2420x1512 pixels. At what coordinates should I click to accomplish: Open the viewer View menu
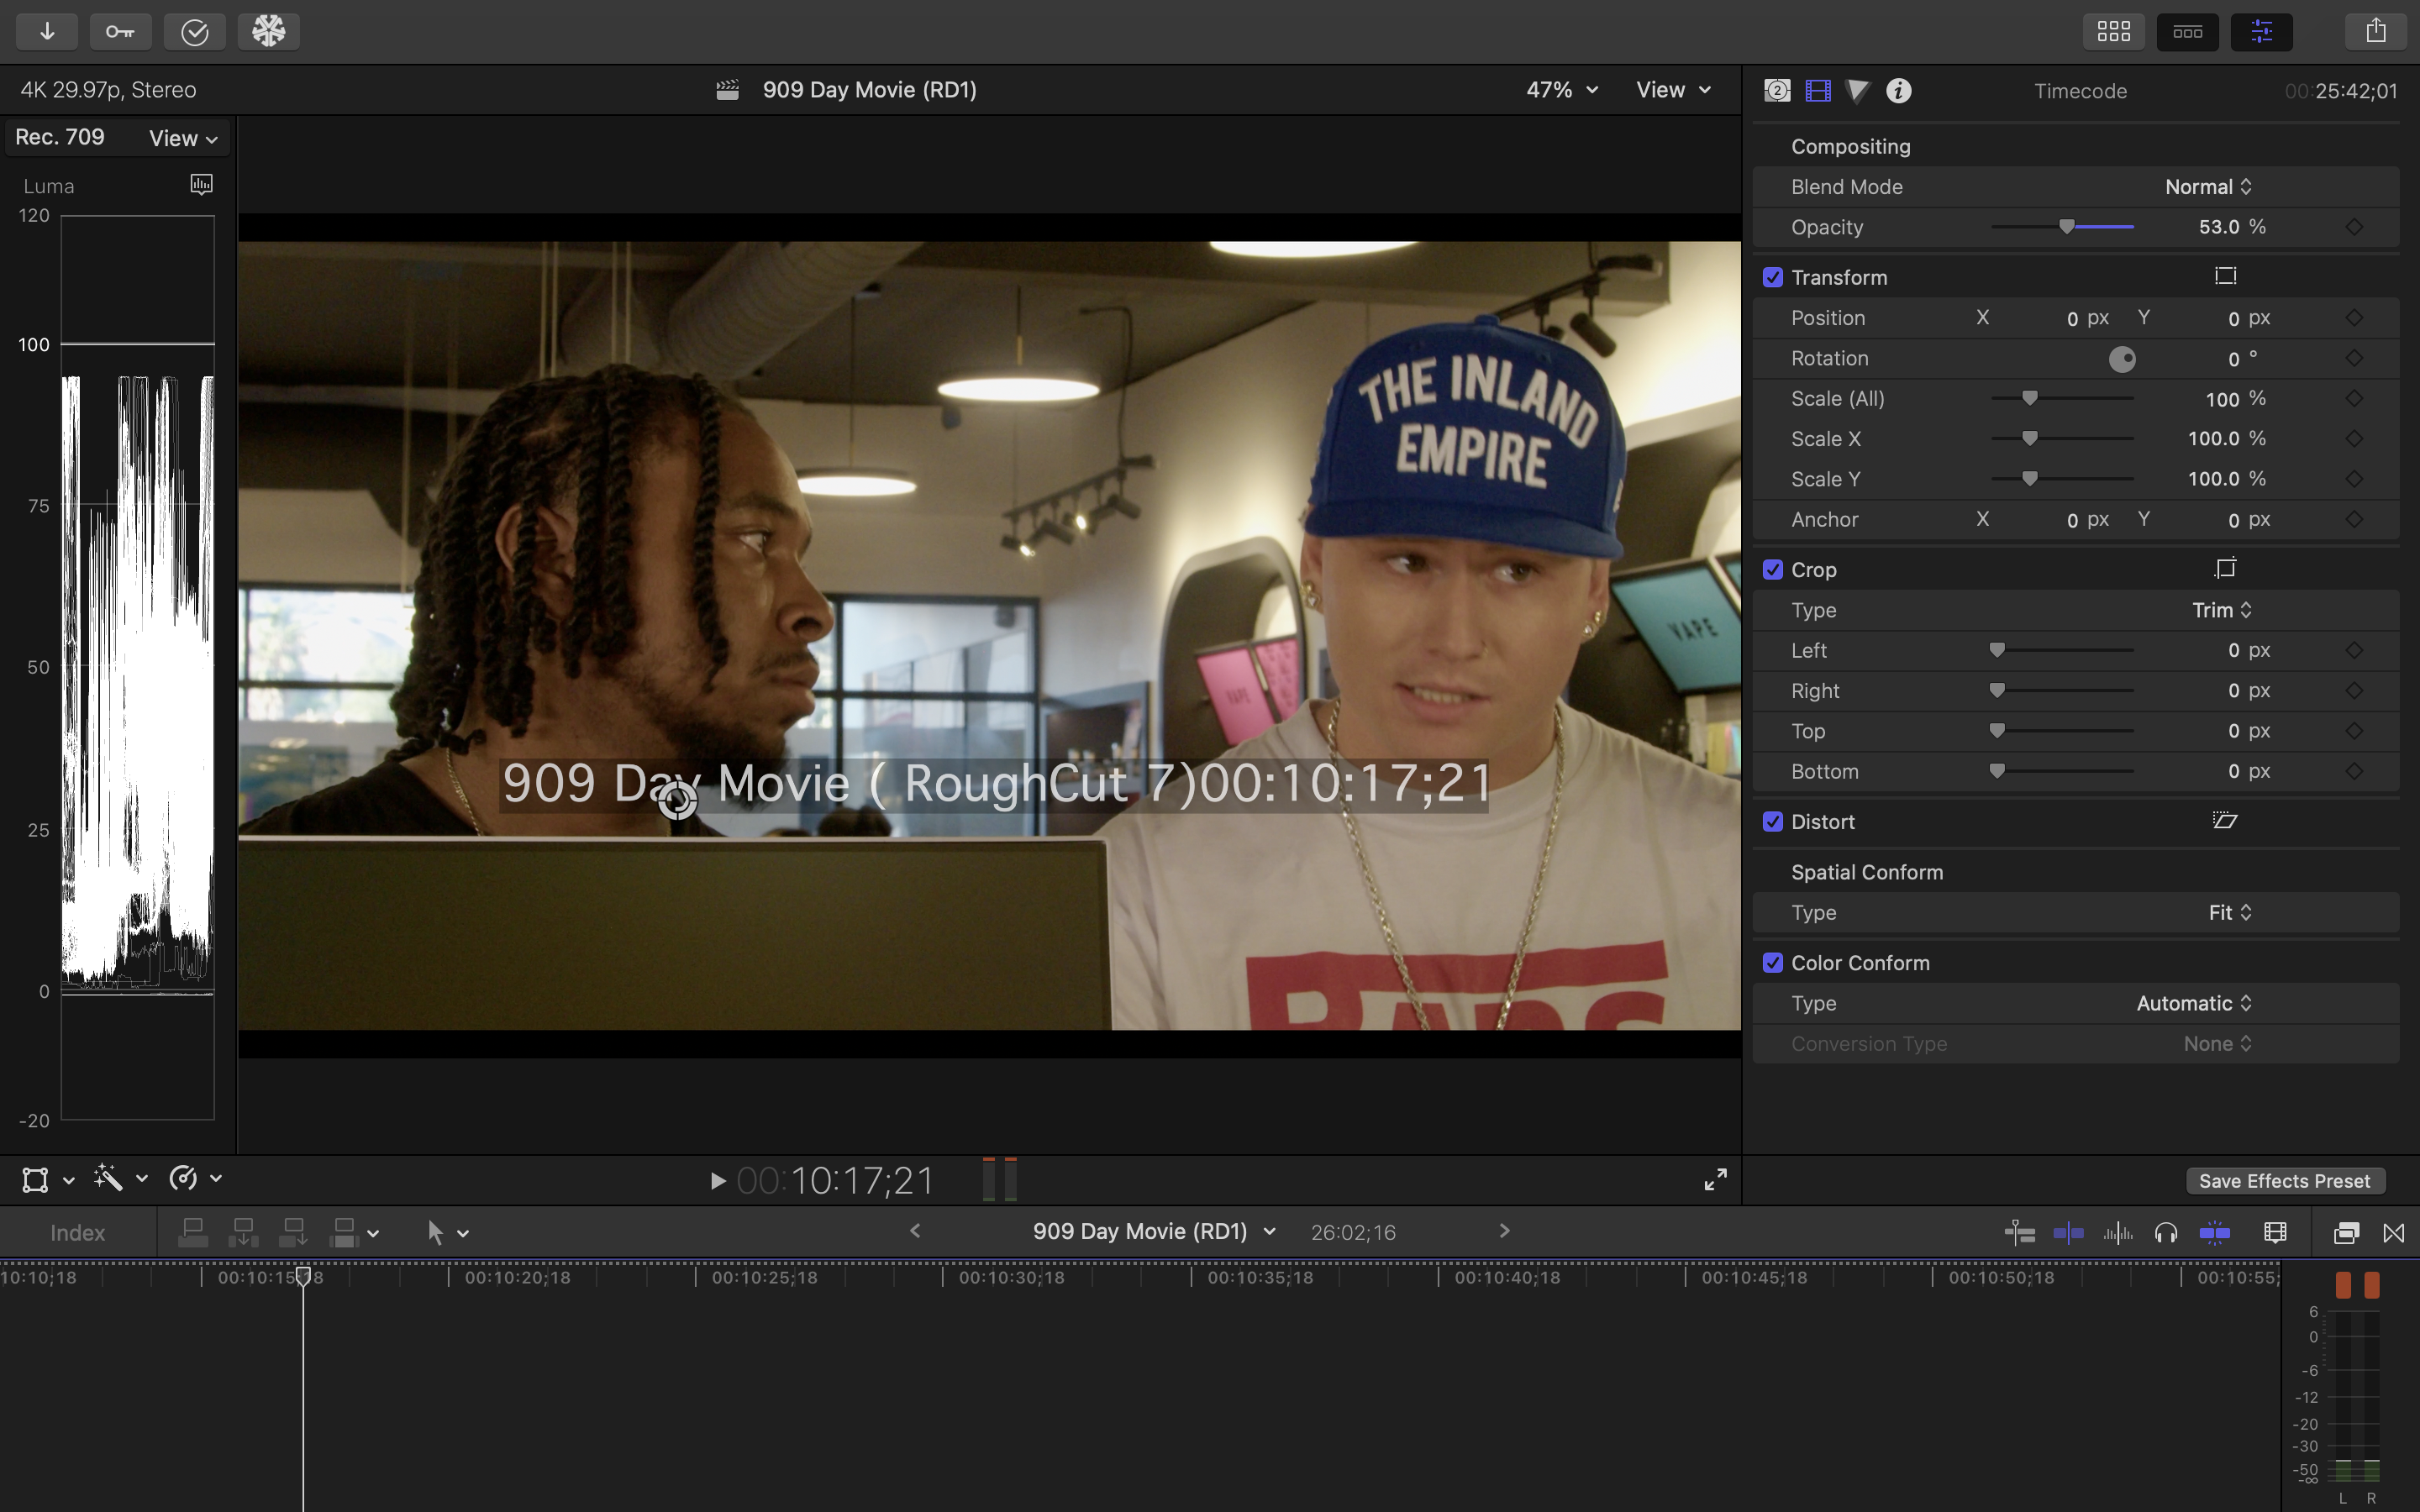click(1673, 90)
